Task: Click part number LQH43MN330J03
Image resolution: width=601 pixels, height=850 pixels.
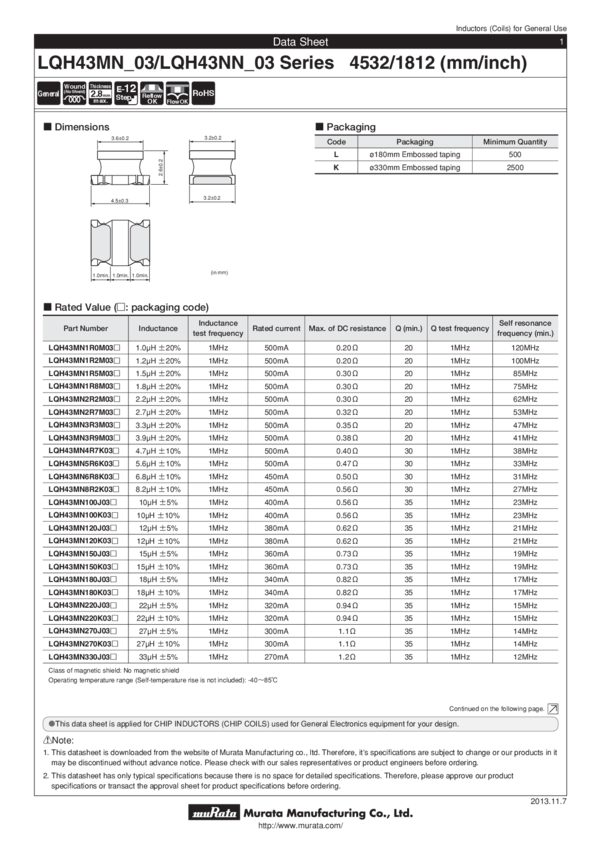Action: (82, 656)
